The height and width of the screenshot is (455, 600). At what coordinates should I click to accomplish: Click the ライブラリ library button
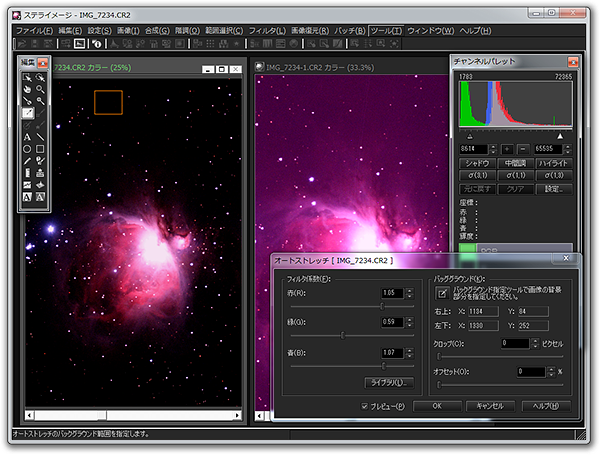389,382
